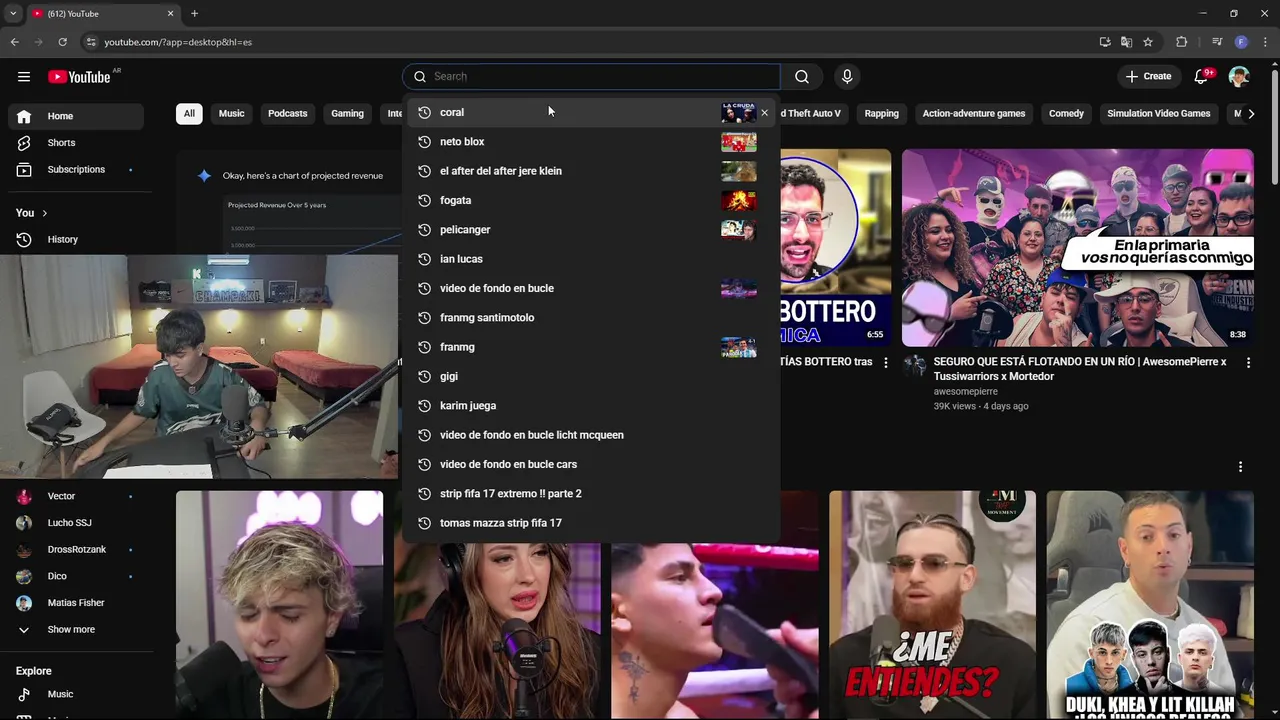Select the 'Rapping' filter chip
Image resolution: width=1280 pixels, height=720 pixels.
[881, 114]
